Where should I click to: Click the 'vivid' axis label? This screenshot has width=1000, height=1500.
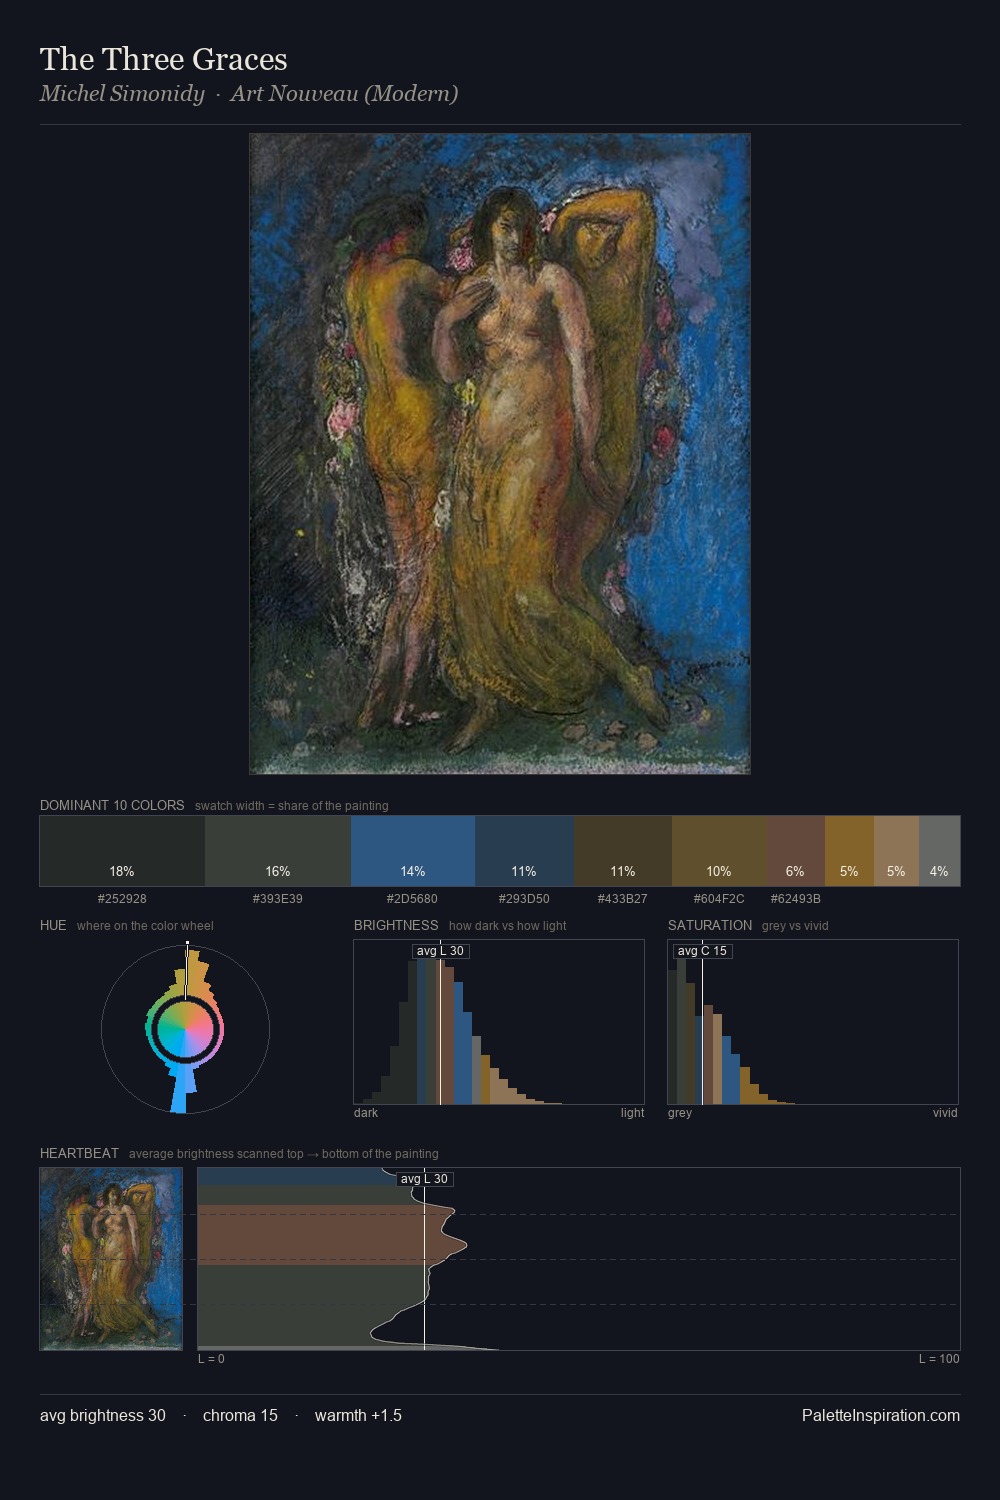click(x=945, y=1113)
